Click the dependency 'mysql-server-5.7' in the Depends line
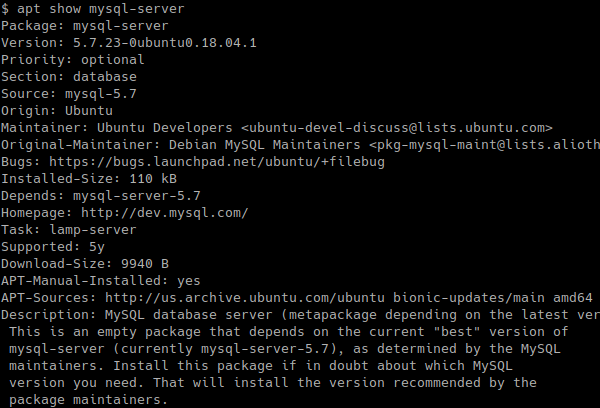The width and height of the screenshot is (600, 408). [137, 196]
